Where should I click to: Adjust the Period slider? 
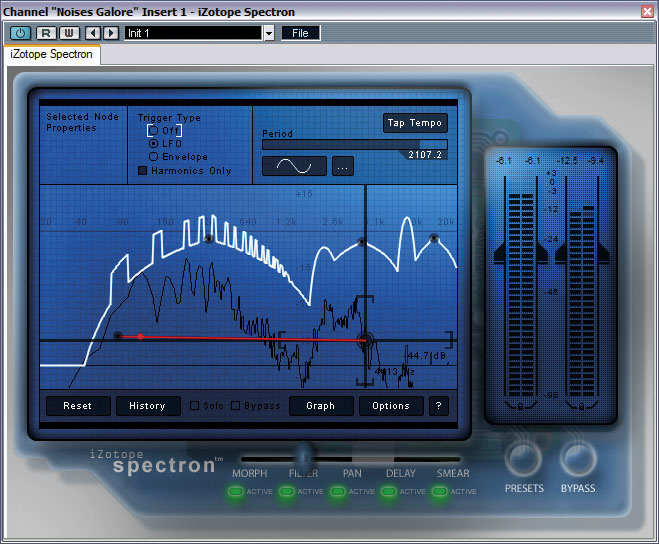354,145
